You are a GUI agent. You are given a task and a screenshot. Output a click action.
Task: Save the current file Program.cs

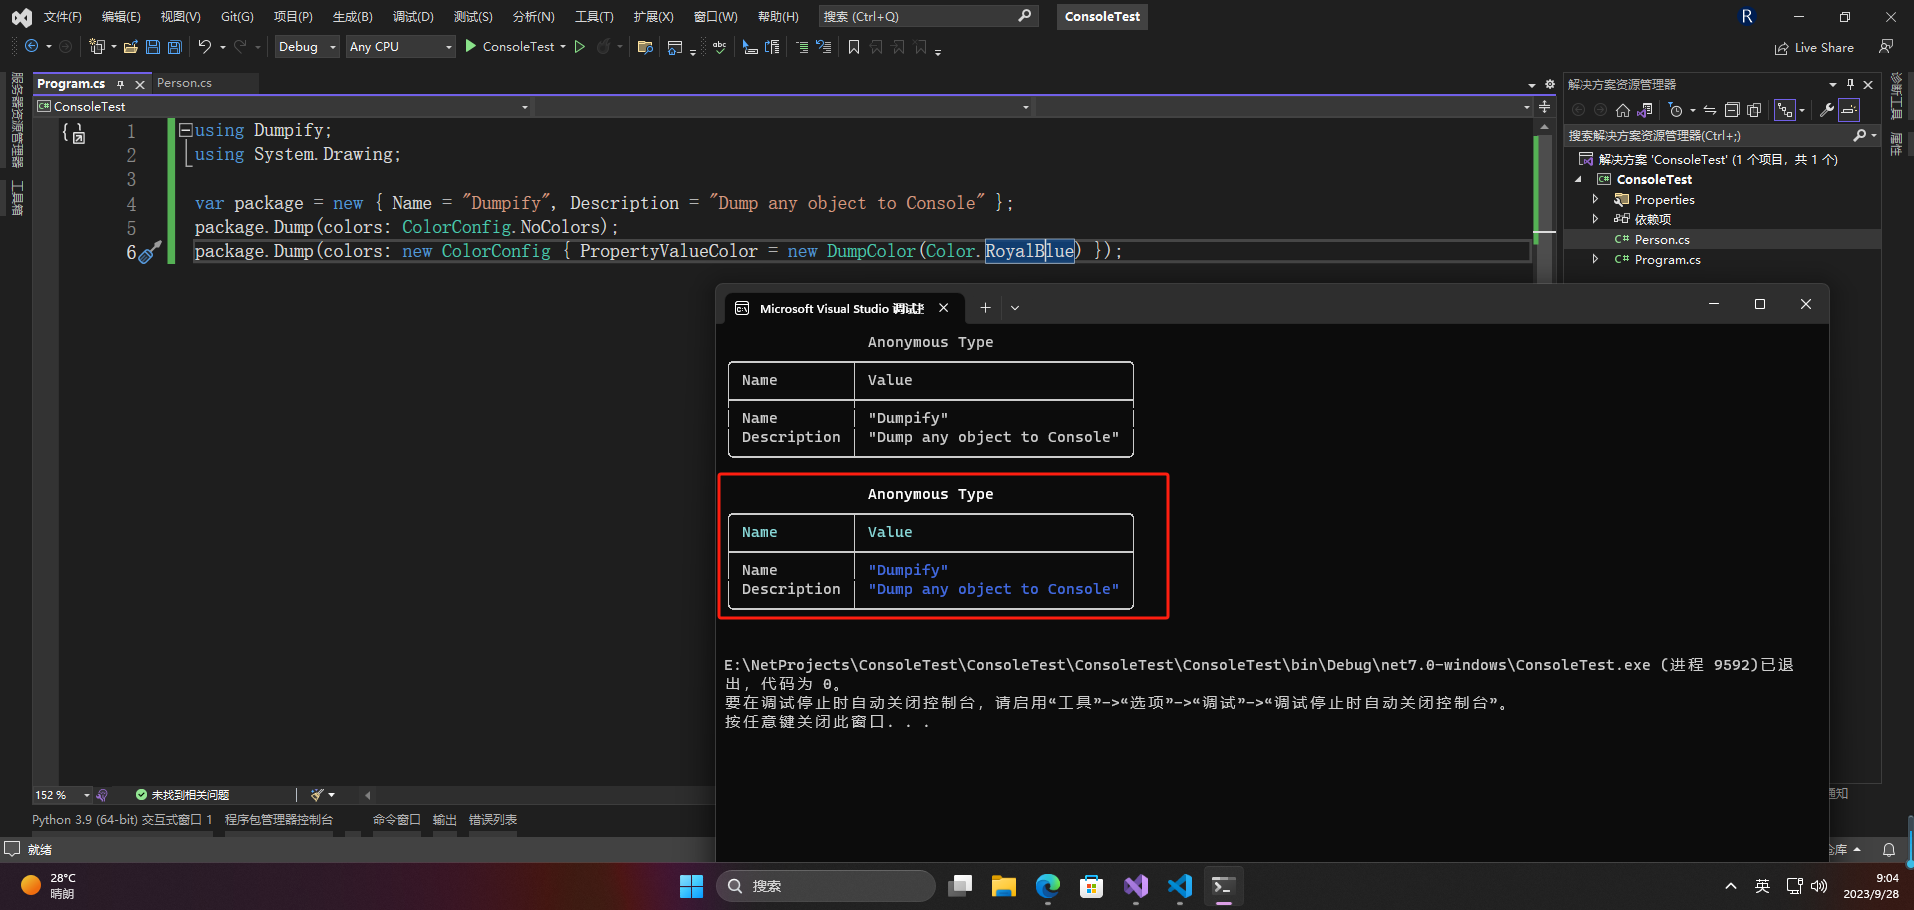[153, 47]
